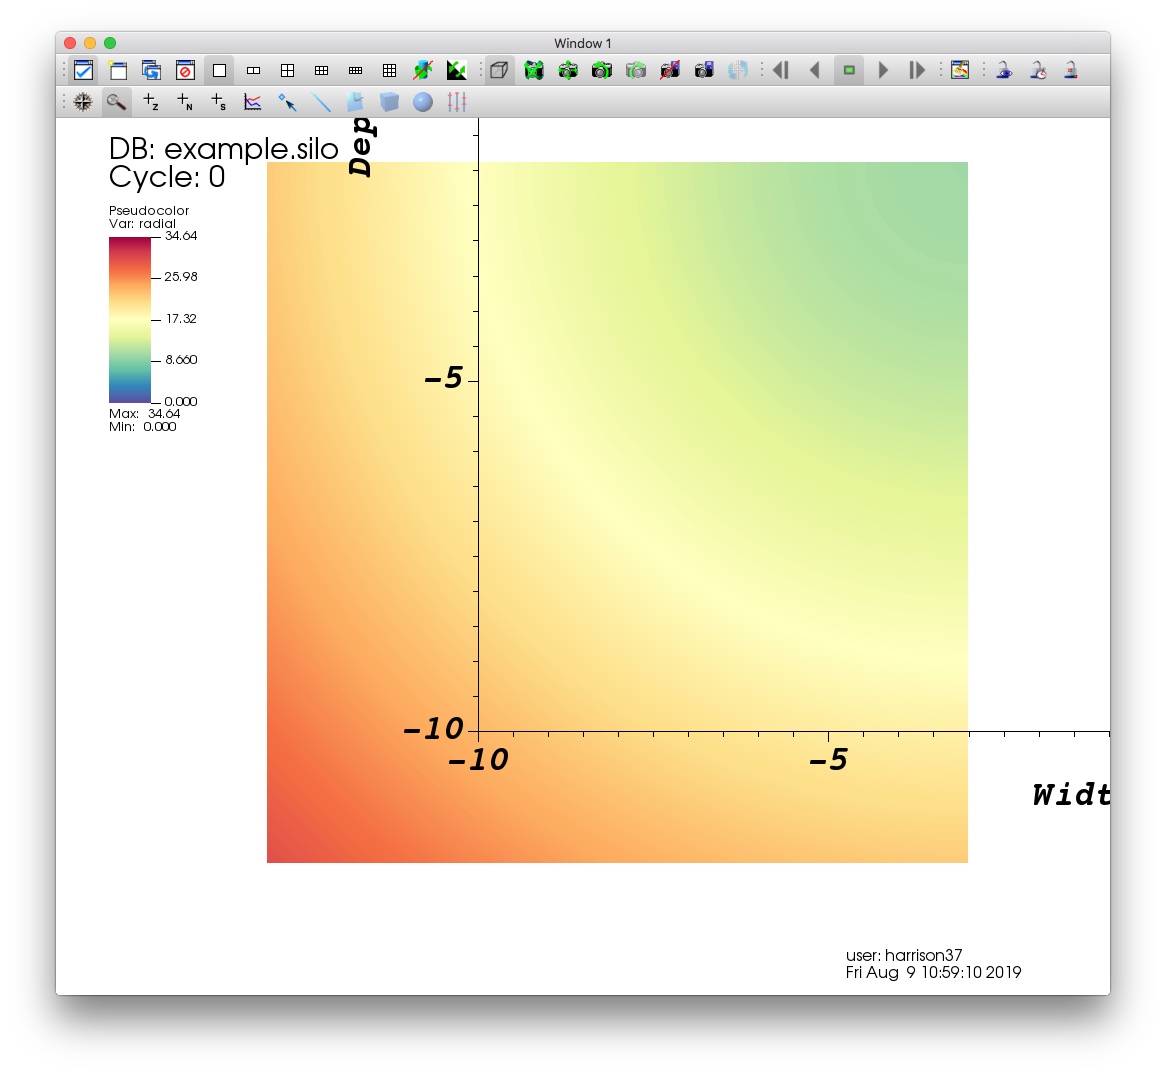Enable the Axis Restriction tool
The image size is (1166, 1075).
(457, 102)
